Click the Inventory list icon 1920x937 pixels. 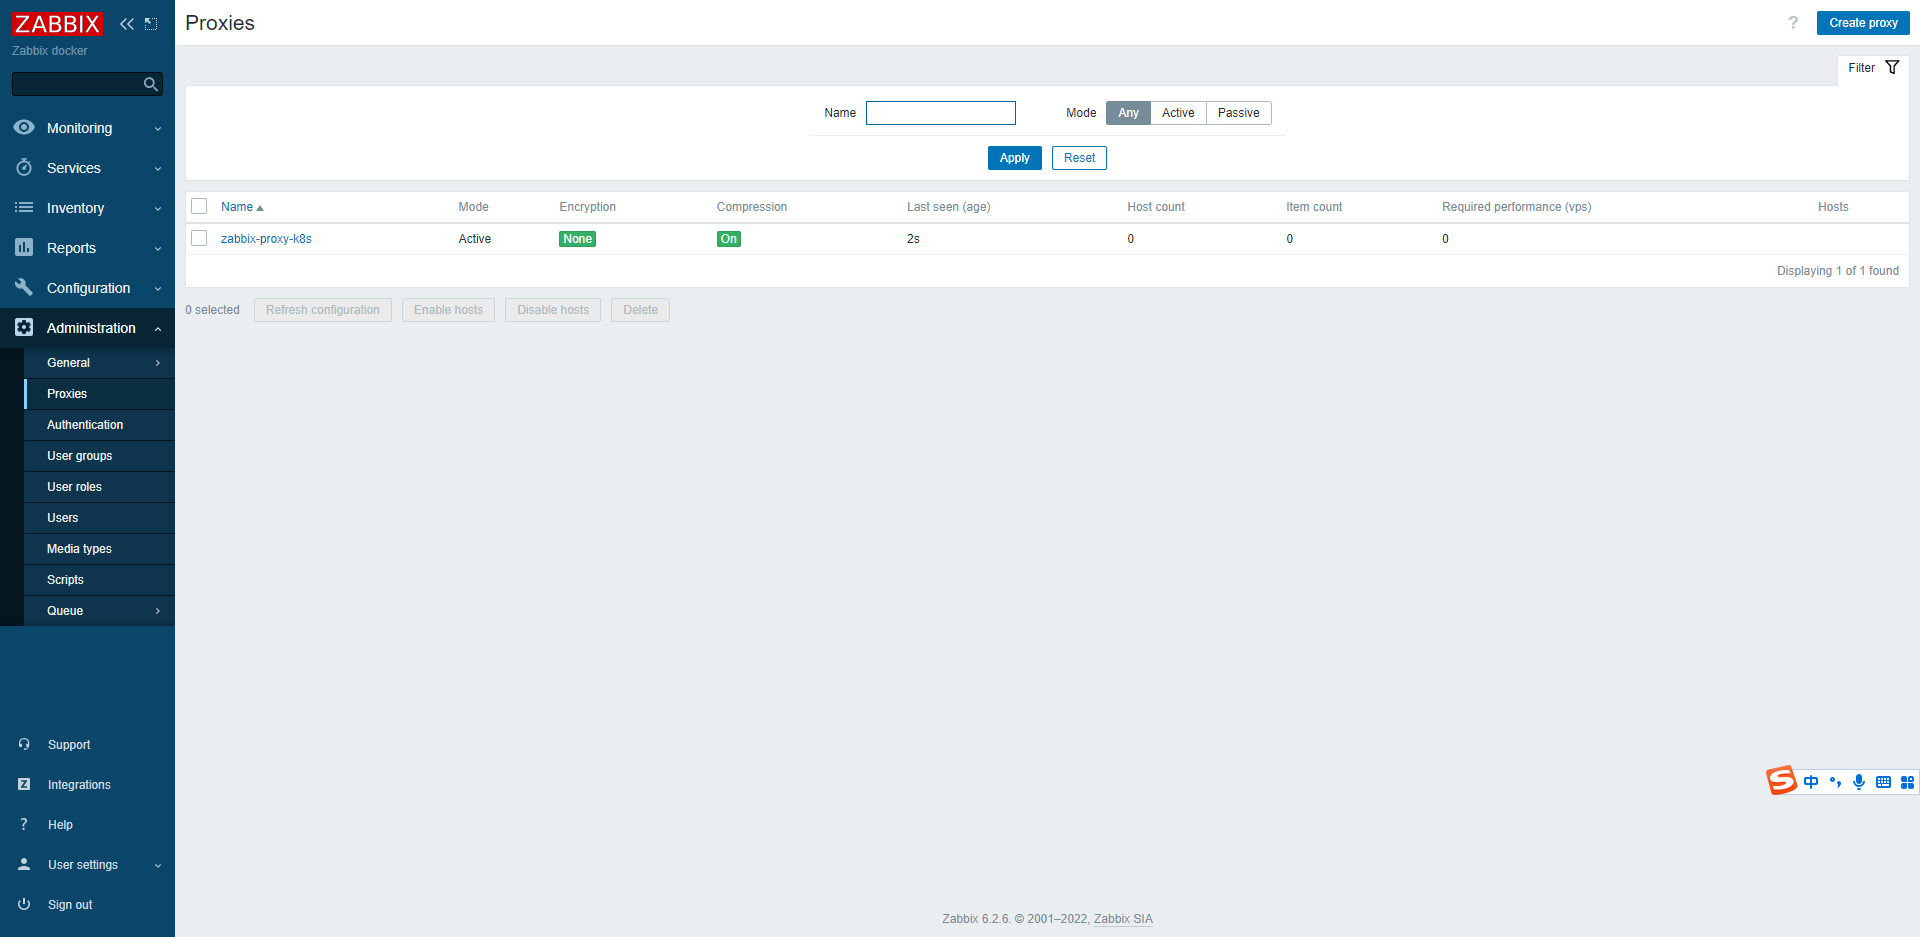click(24, 207)
